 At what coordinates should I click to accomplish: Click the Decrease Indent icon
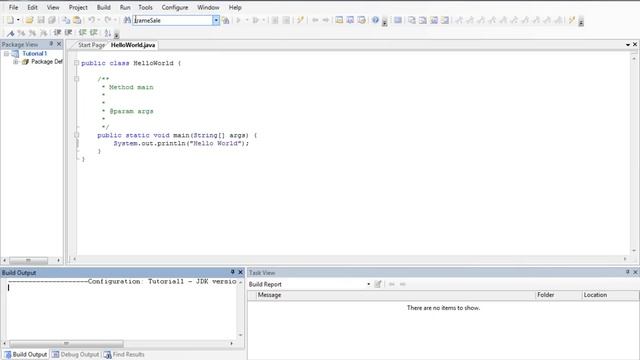[57, 33]
